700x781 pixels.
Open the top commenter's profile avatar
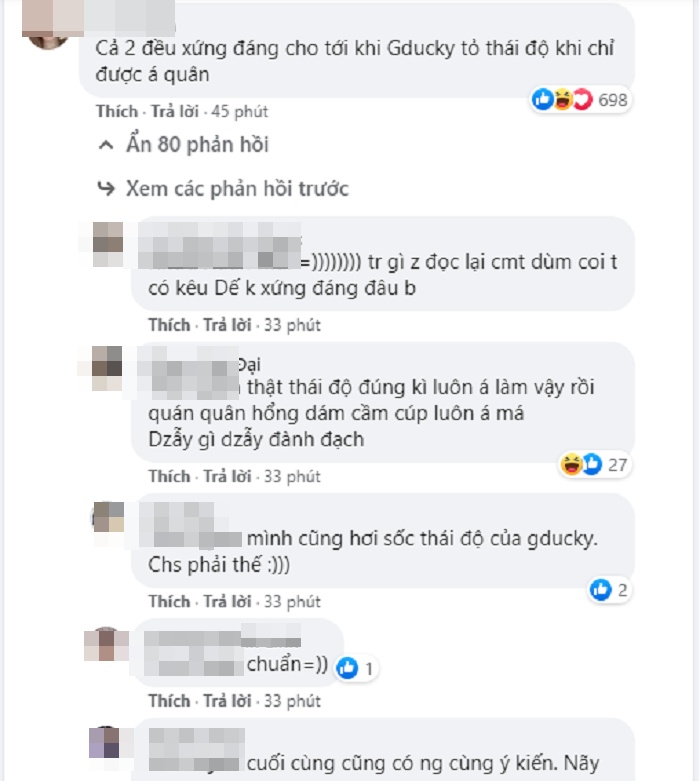coord(47,25)
